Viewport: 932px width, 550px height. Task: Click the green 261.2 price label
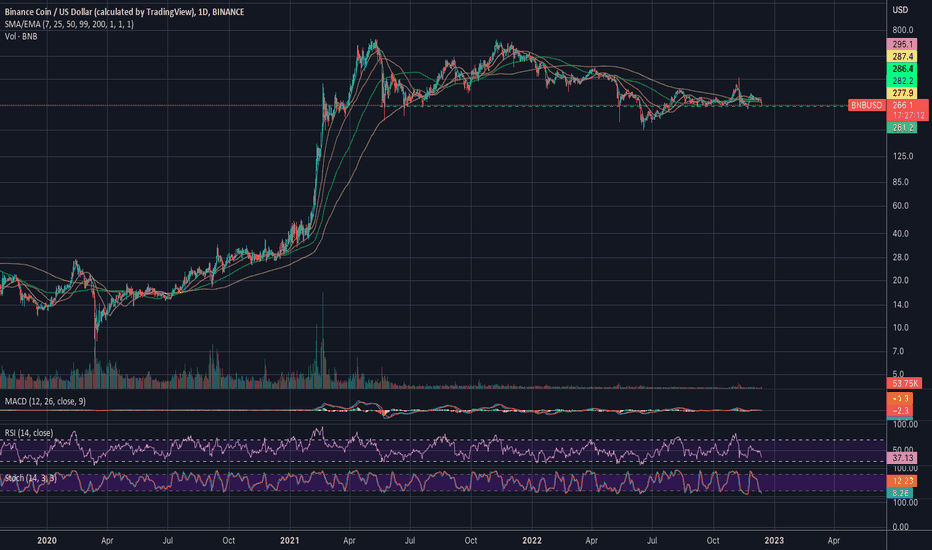click(902, 128)
